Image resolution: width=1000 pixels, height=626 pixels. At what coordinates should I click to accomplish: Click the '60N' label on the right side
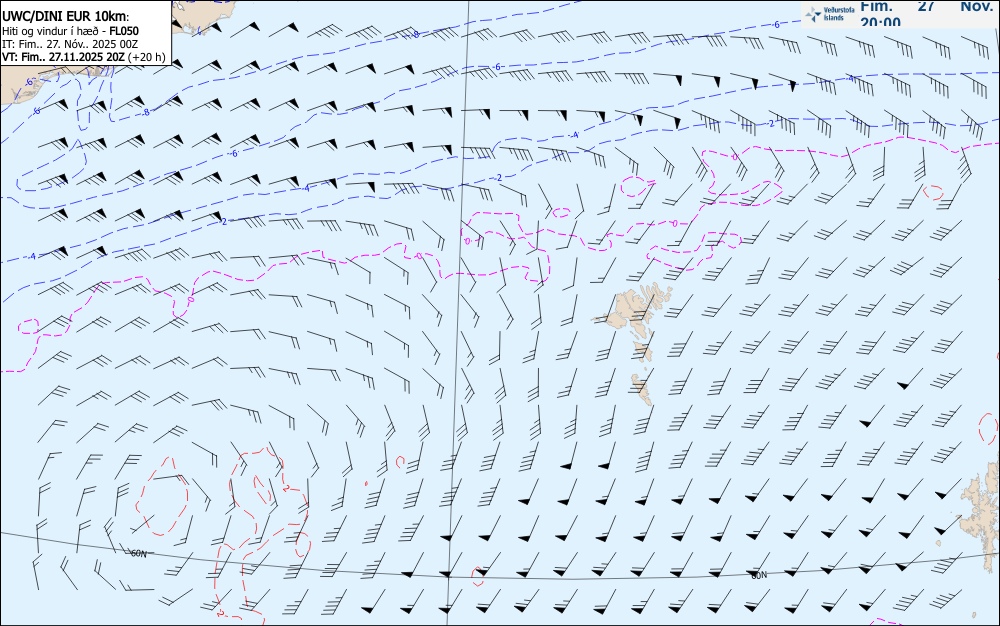click(759, 575)
